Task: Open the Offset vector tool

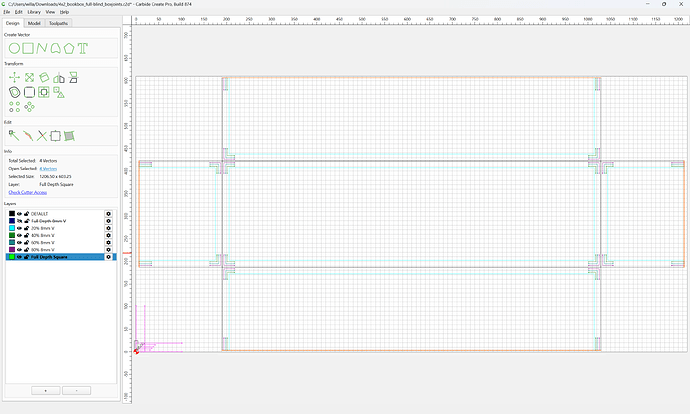Action: (x=15, y=92)
